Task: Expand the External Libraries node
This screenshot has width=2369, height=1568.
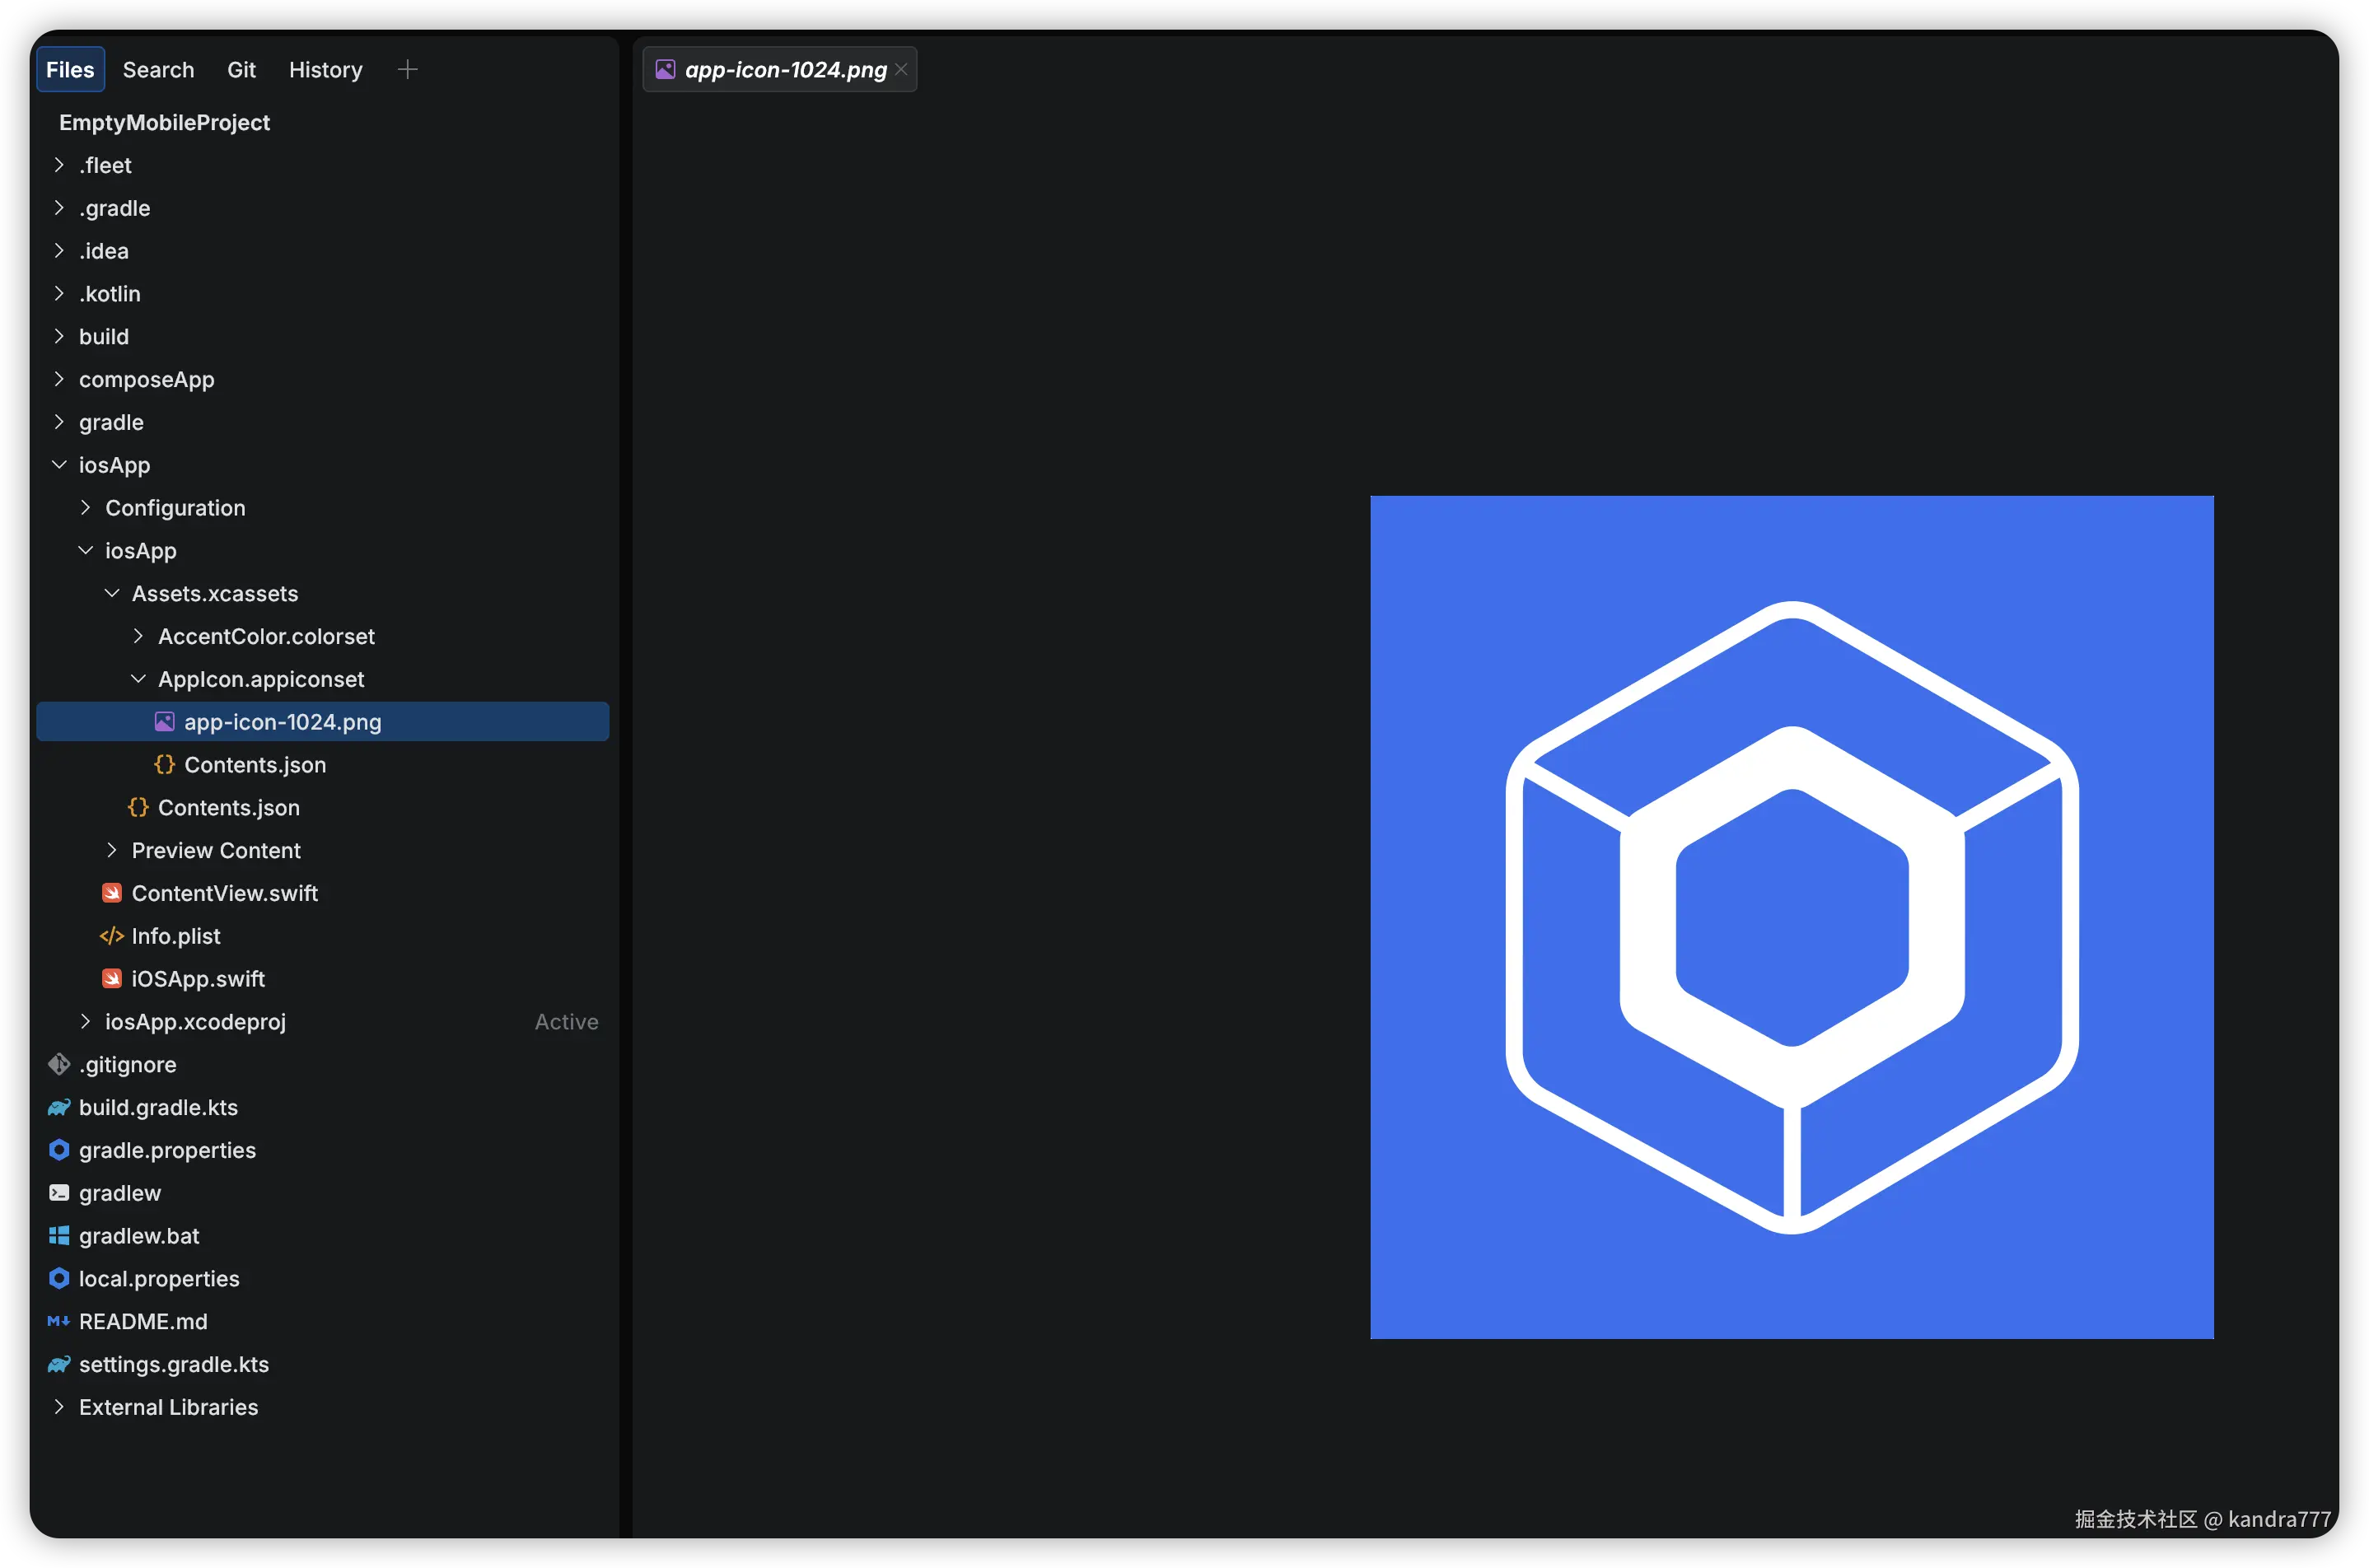Action: pyautogui.click(x=59, y=1407)
